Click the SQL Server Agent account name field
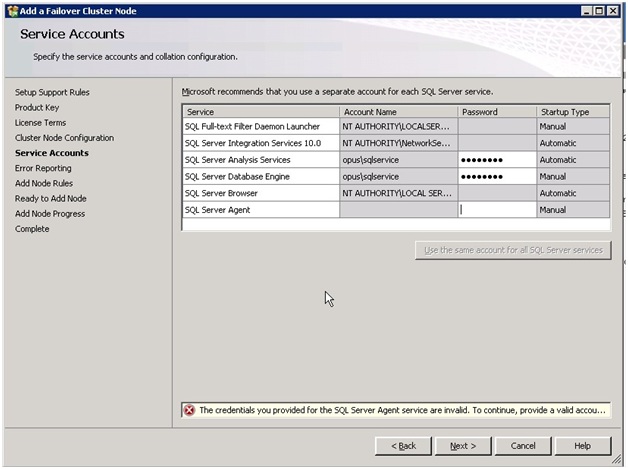The width and height of the screenshot is (628, 469). click(x=399, y=210)
